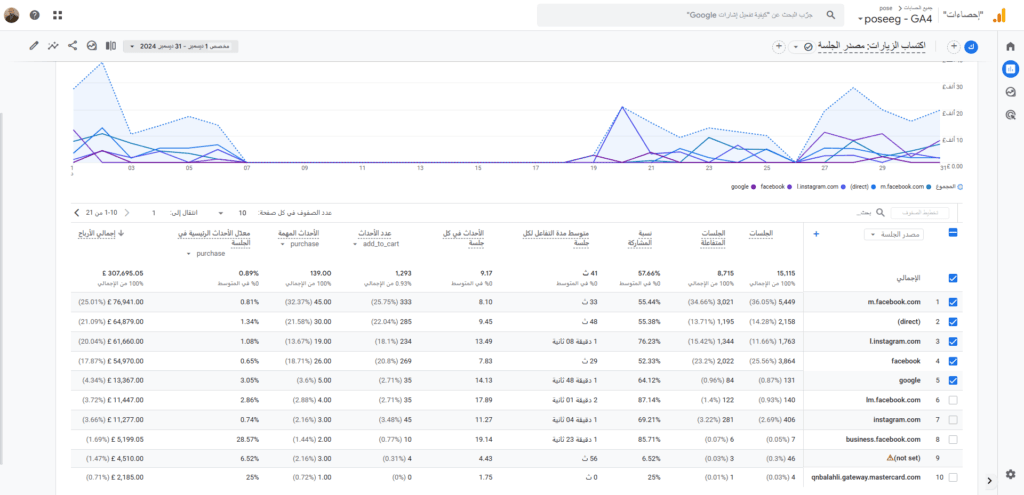Click the Home icon in right sidebar
The width and height of the screenshot is (1024, 495).
tap(1010, 46)
